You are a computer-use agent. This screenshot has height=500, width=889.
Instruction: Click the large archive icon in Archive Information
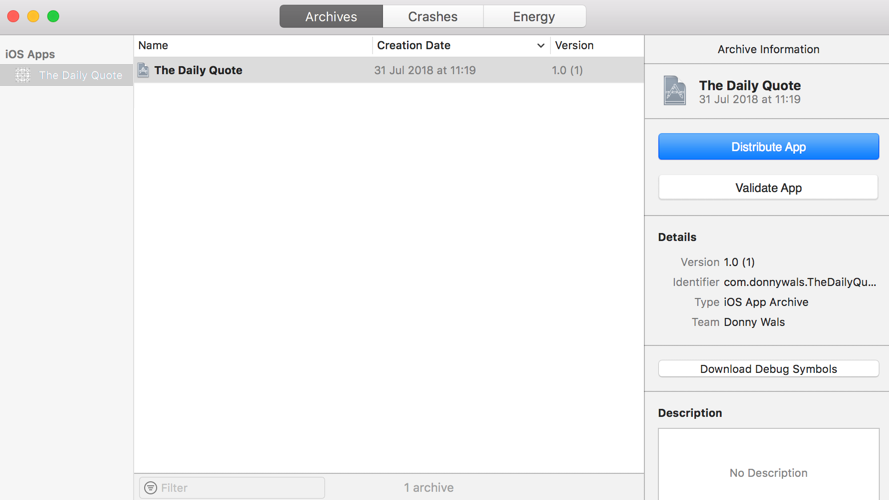pyautogui.click(x=675, y=91)
